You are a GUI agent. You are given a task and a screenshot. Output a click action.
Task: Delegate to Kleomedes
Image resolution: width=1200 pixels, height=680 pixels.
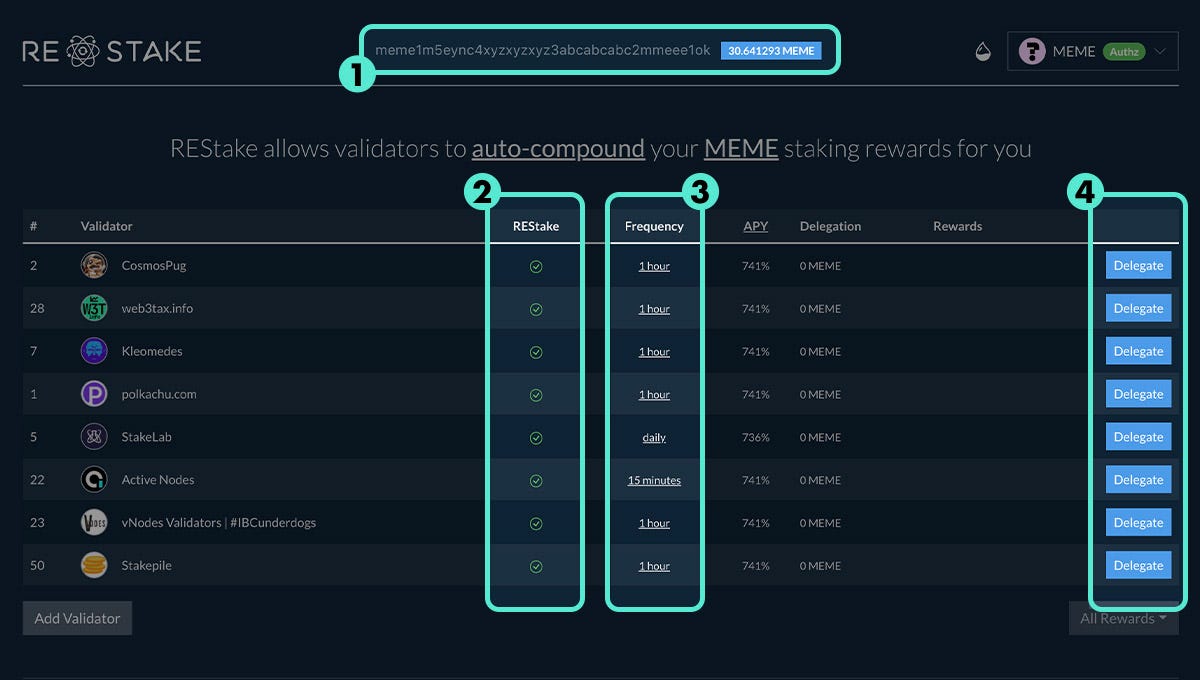(1138, 351)
